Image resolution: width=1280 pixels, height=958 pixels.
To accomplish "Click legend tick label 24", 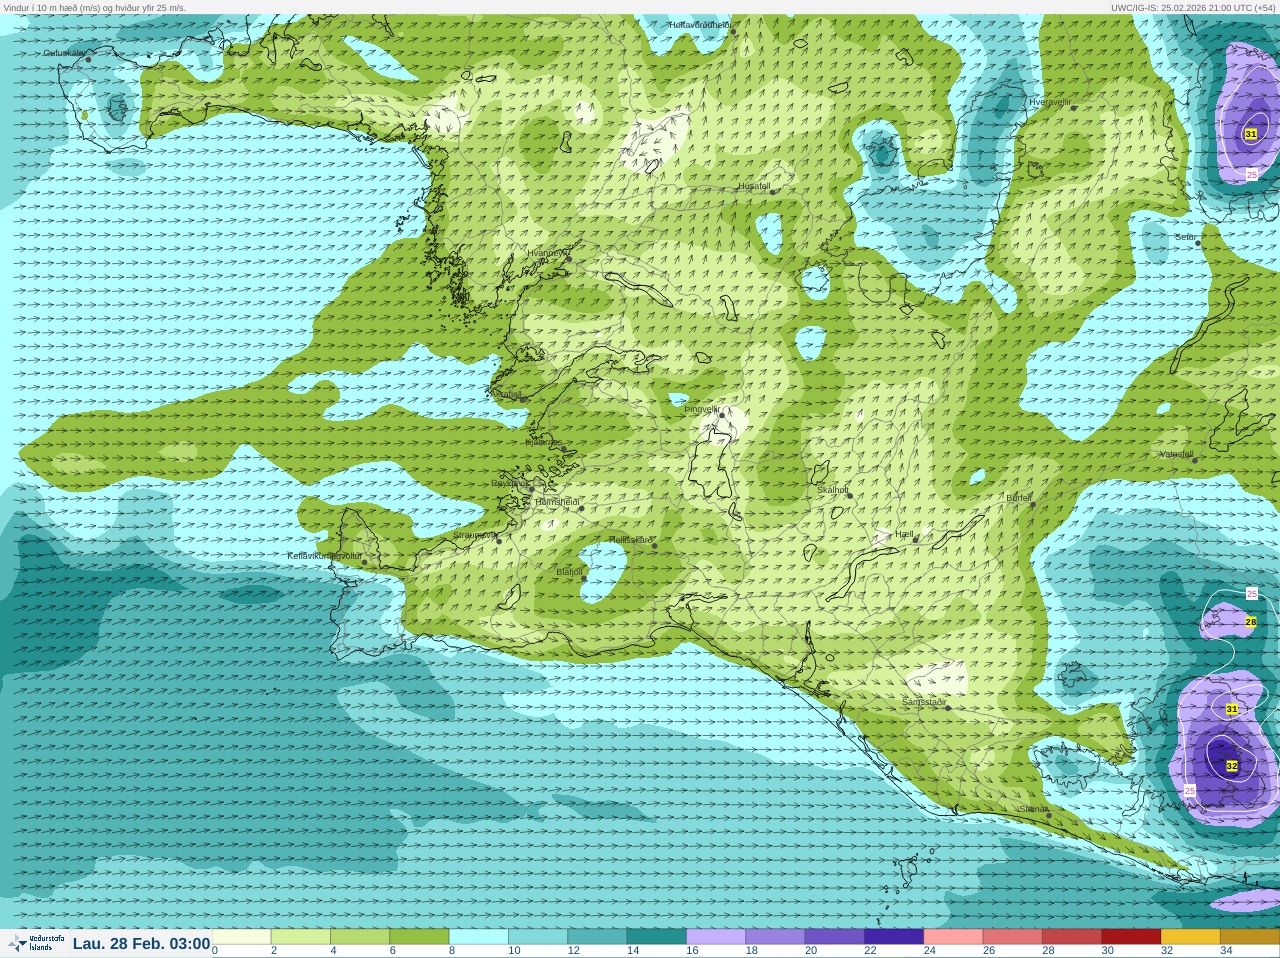I will click(930, 951).
